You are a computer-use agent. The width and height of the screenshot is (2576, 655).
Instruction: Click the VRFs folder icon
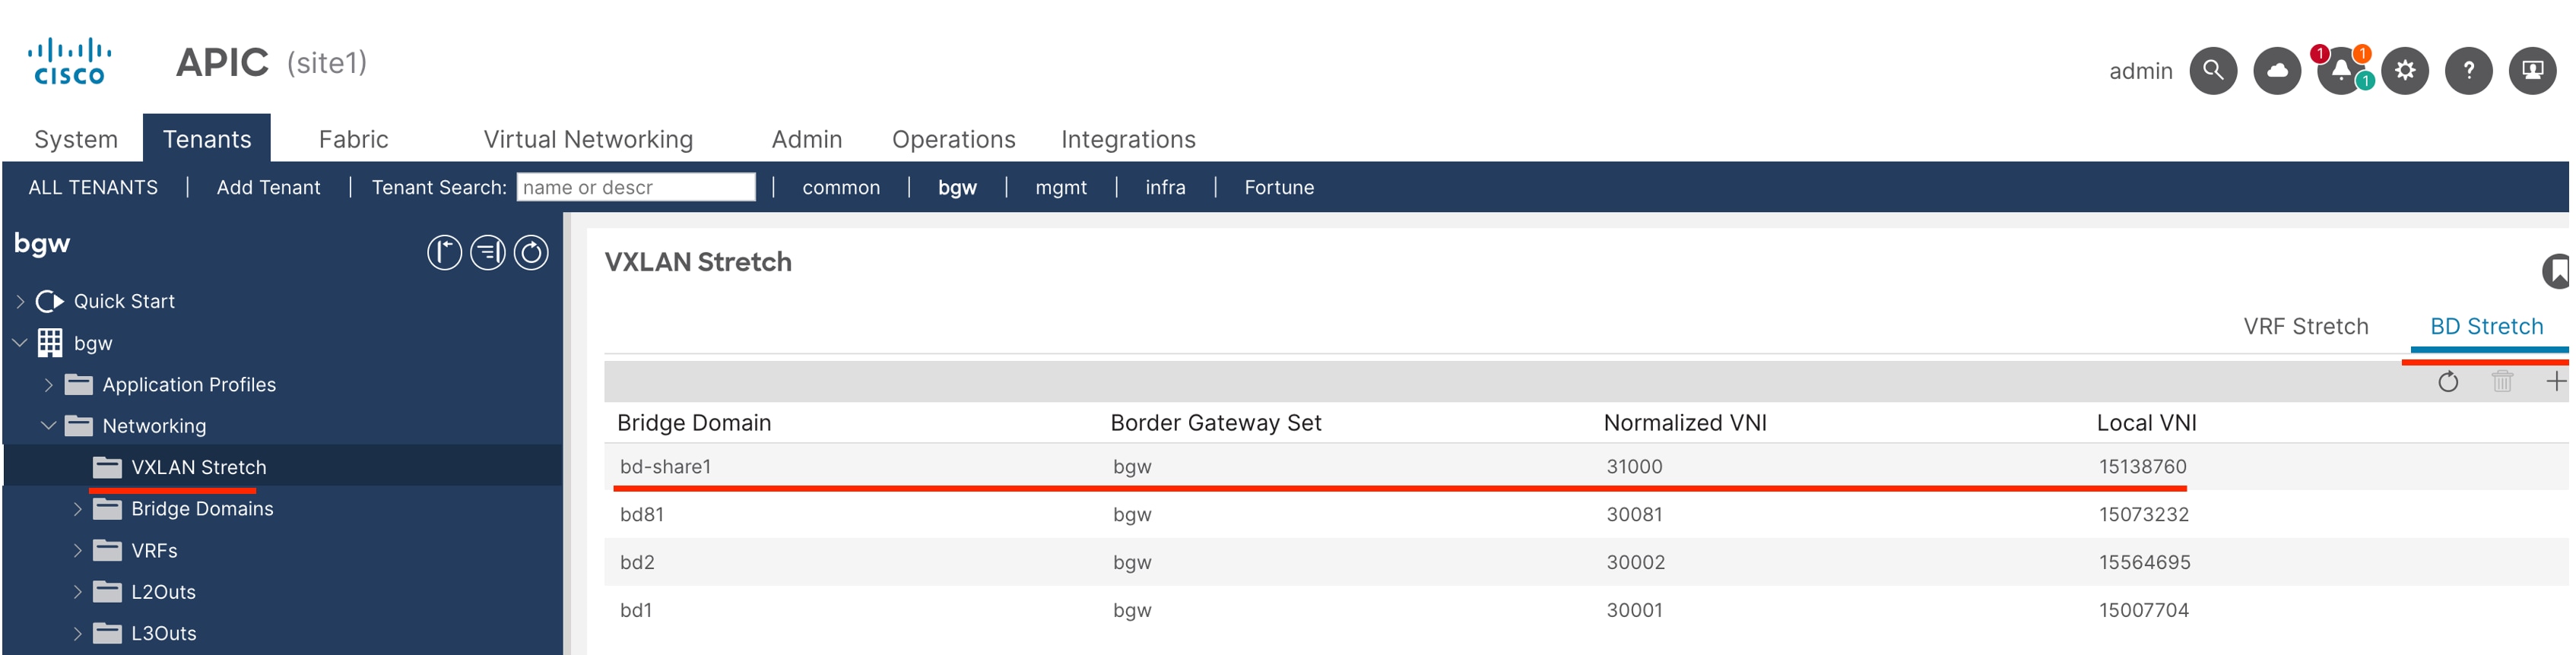point(107,550)
